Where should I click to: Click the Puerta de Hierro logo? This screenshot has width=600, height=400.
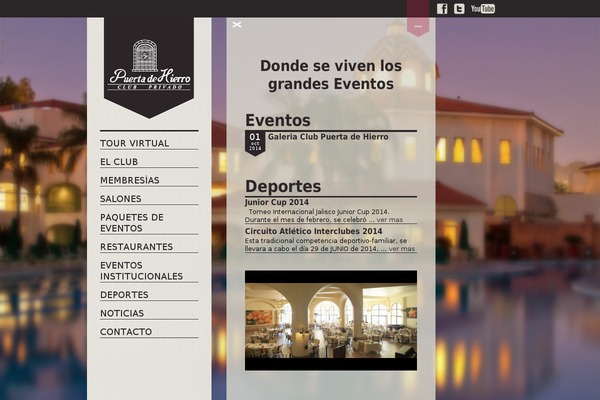(149, 67)
